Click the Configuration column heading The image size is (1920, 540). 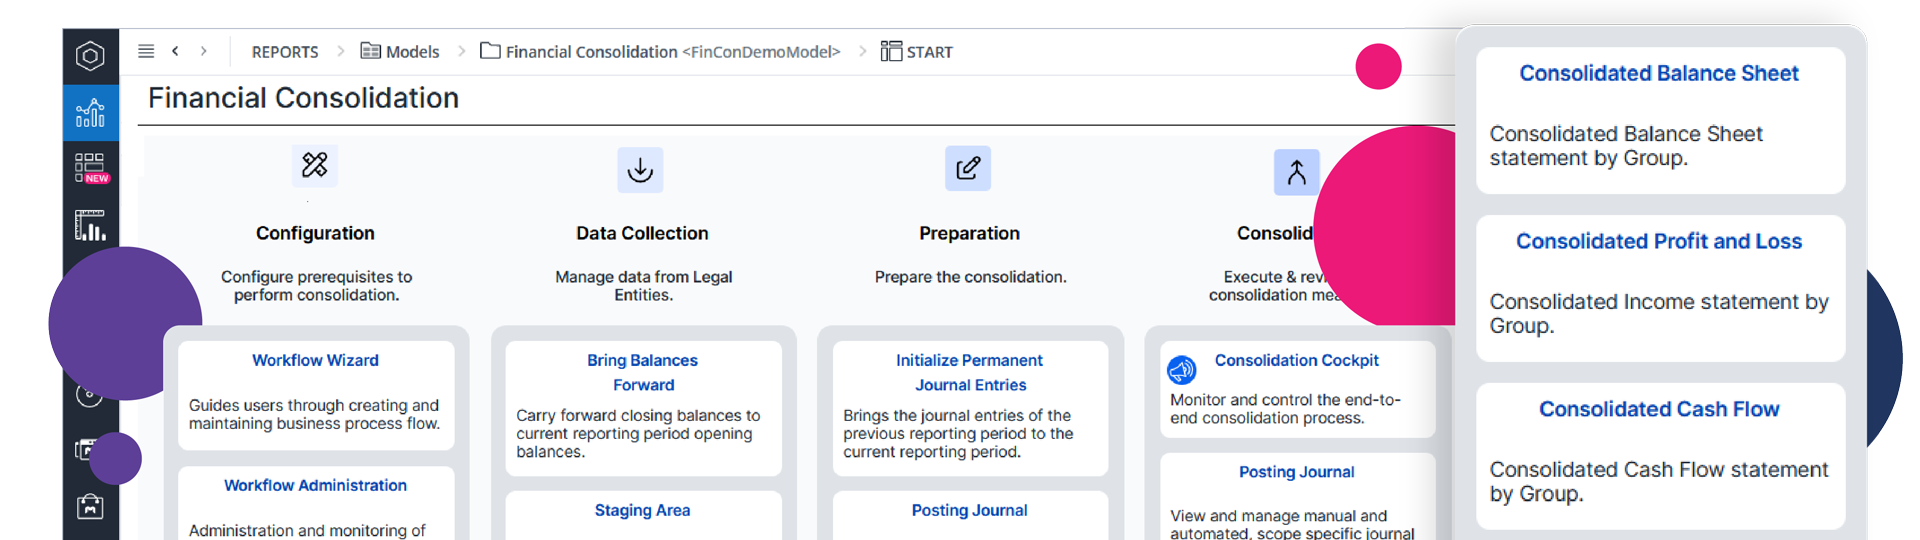[x=315, y=233]
